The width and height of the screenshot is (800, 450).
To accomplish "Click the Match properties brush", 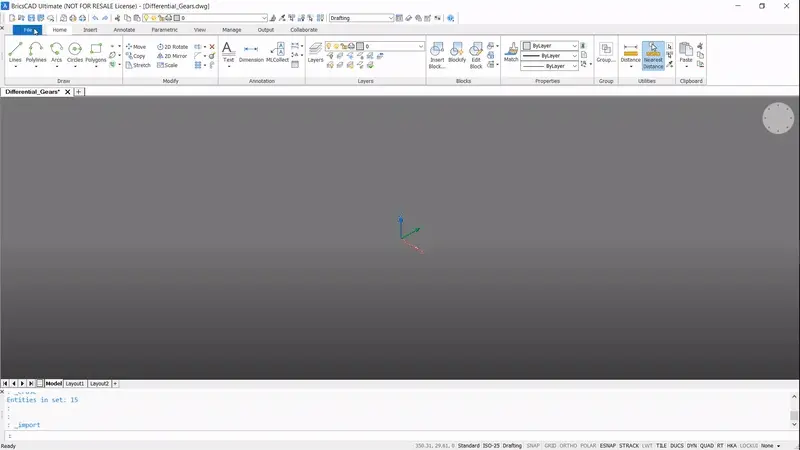I will pyautogui.click(x=511, y=53).
